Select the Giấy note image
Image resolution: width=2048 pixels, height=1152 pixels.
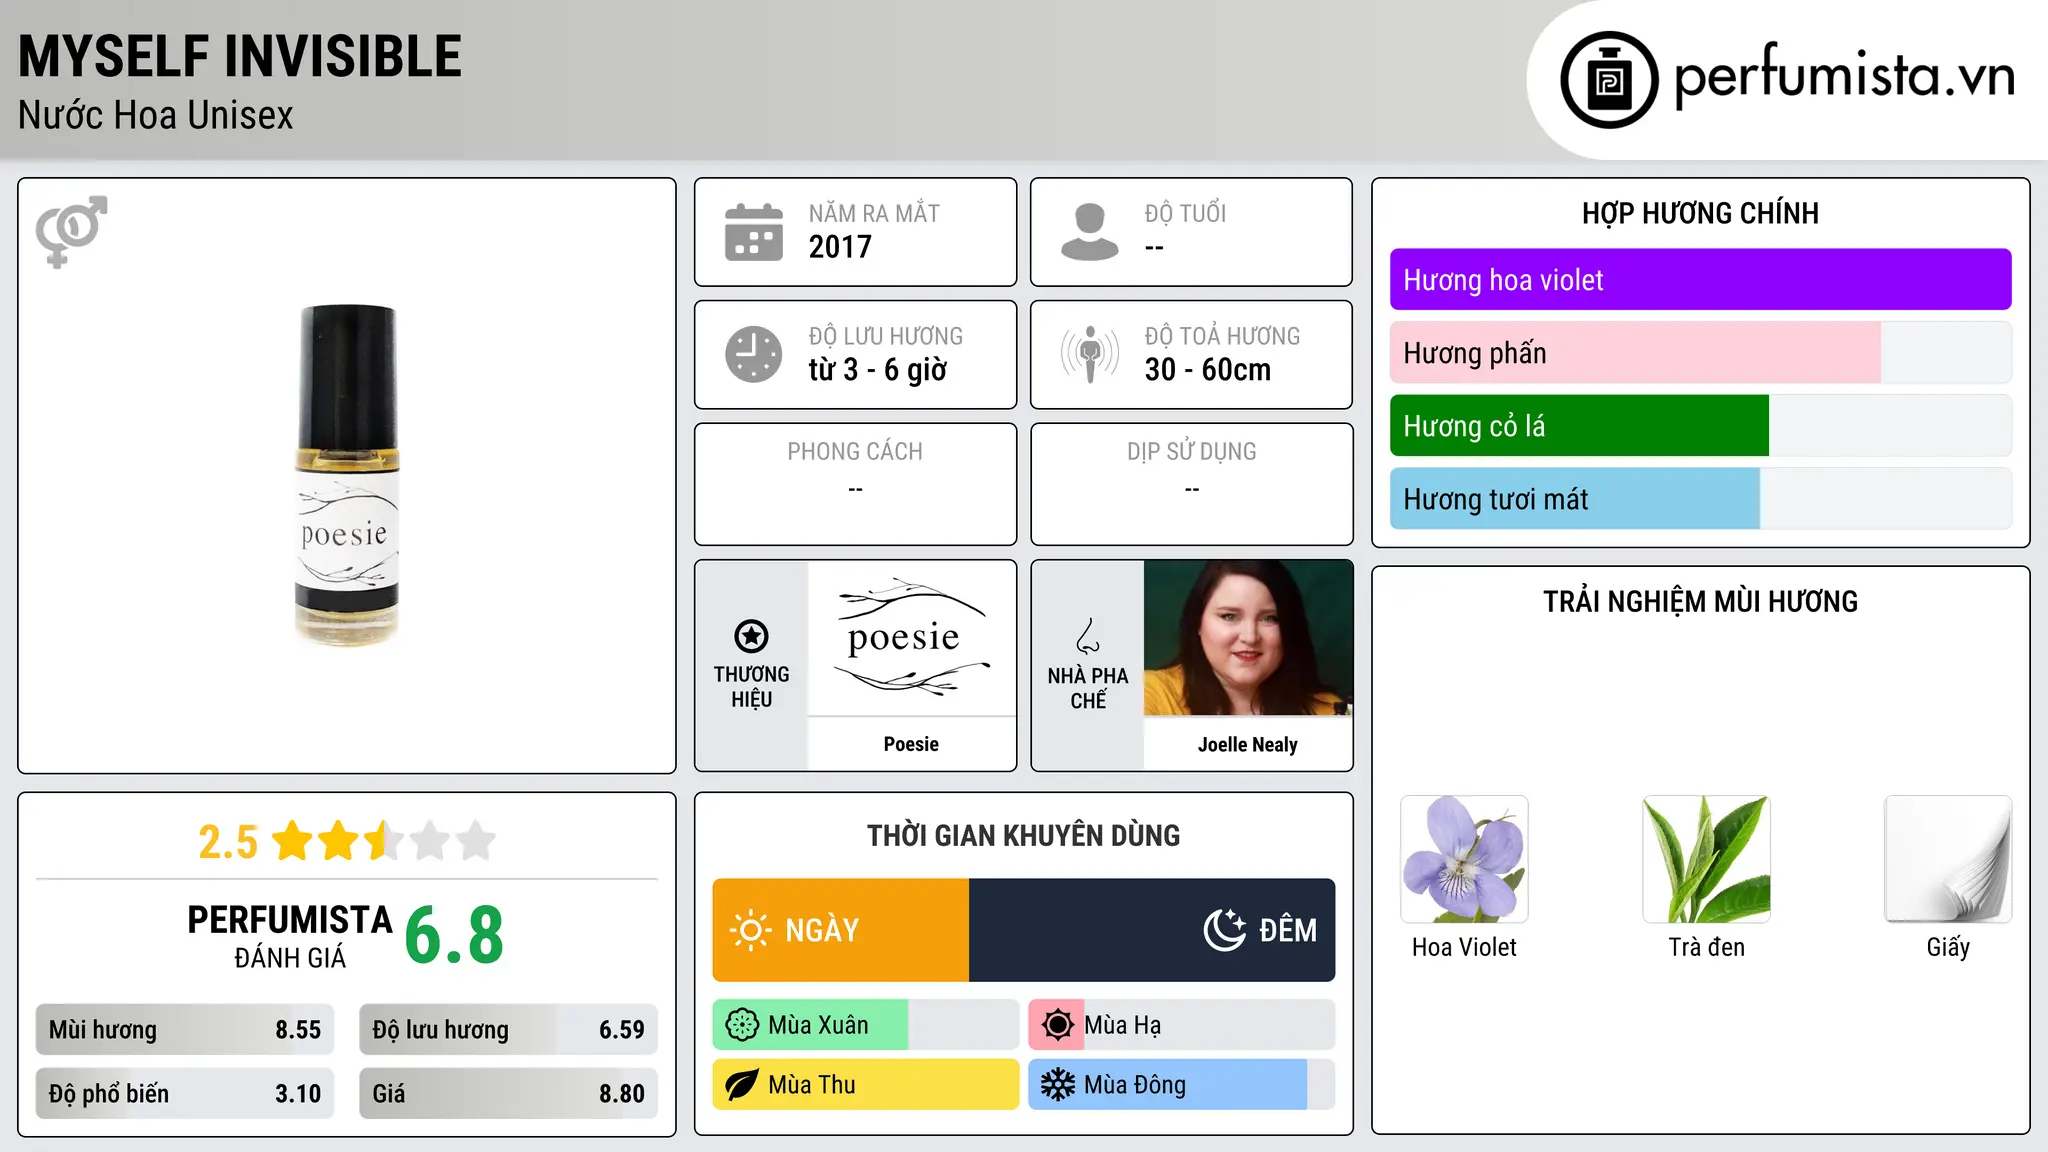1948,859
